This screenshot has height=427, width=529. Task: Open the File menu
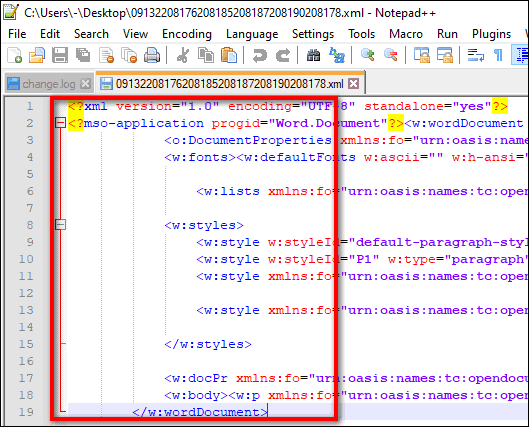coord(17,34)
